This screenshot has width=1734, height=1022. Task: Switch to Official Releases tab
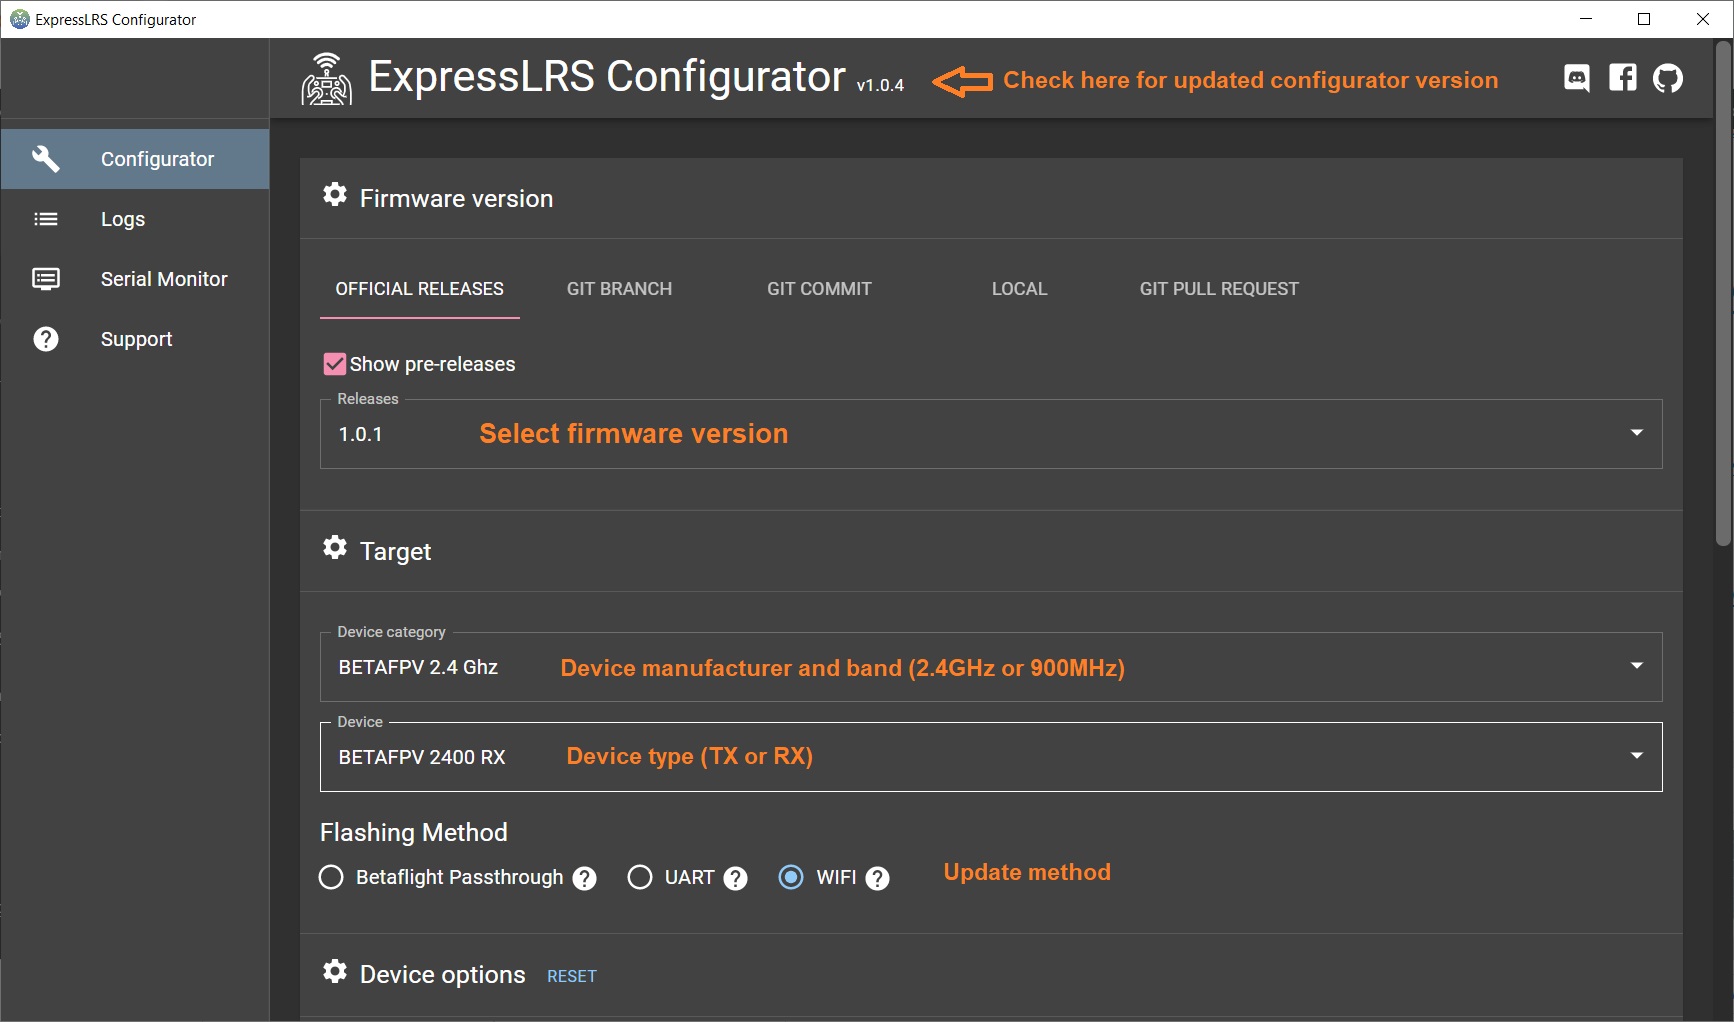[x=420, y=289]
